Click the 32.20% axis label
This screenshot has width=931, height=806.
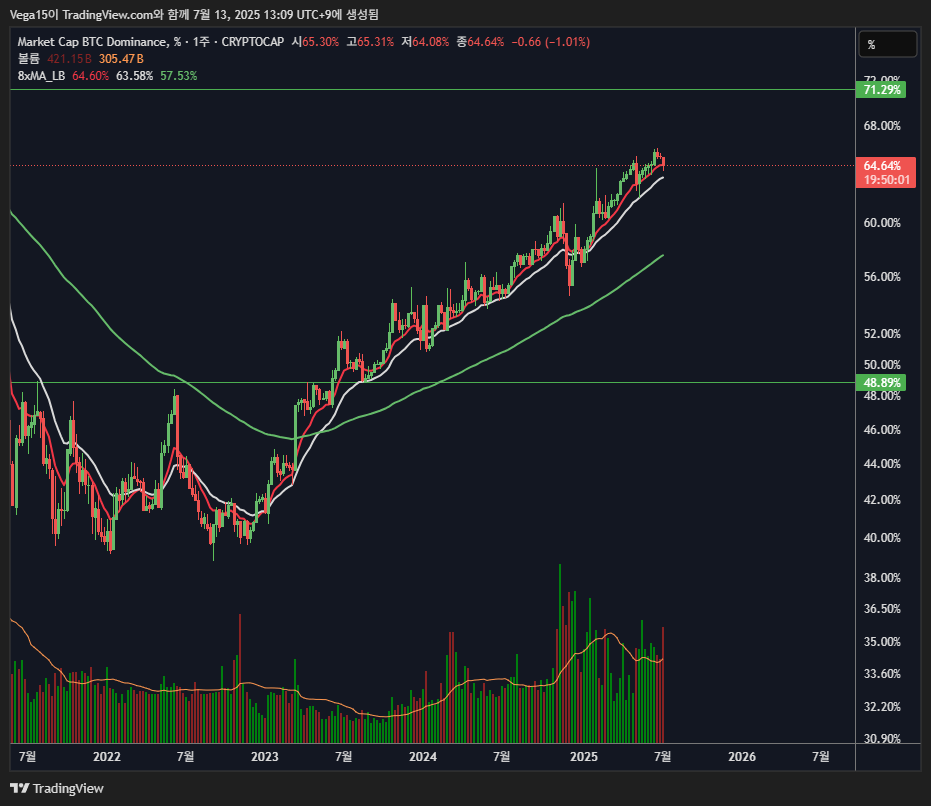882,707
